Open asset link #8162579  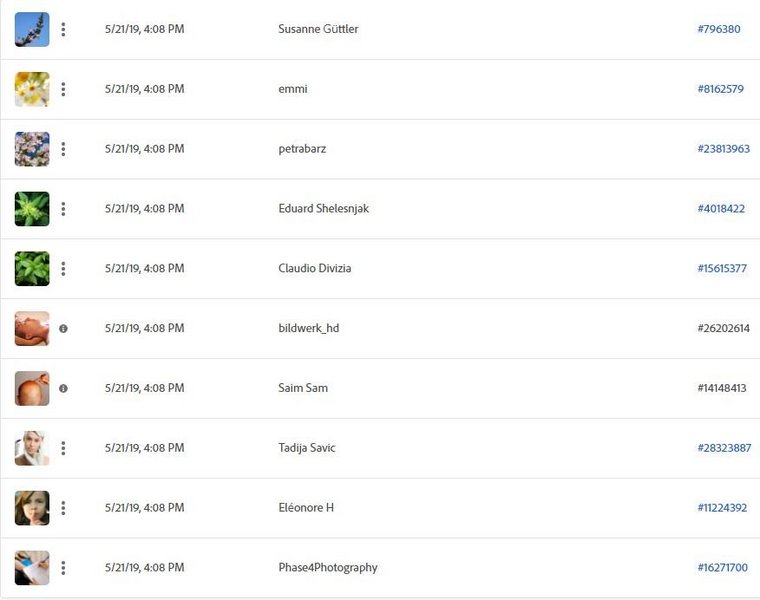click(720, 89)
